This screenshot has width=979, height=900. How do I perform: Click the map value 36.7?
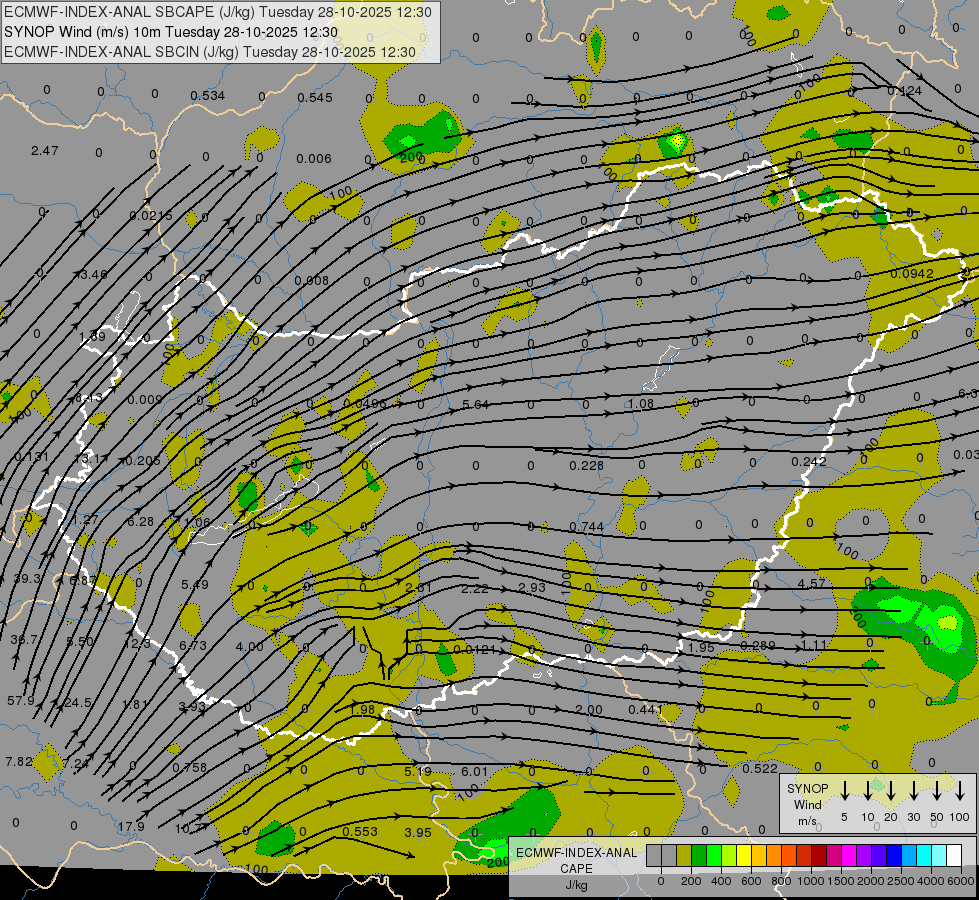click(x=24, y=640)
